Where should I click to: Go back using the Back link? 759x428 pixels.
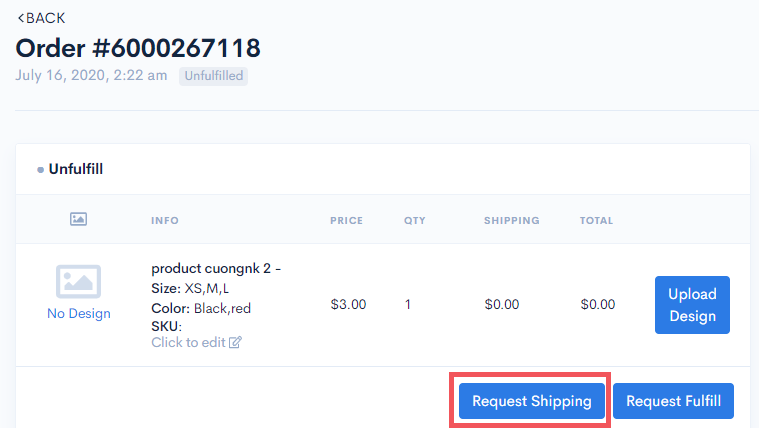click(x=41, y=18)
